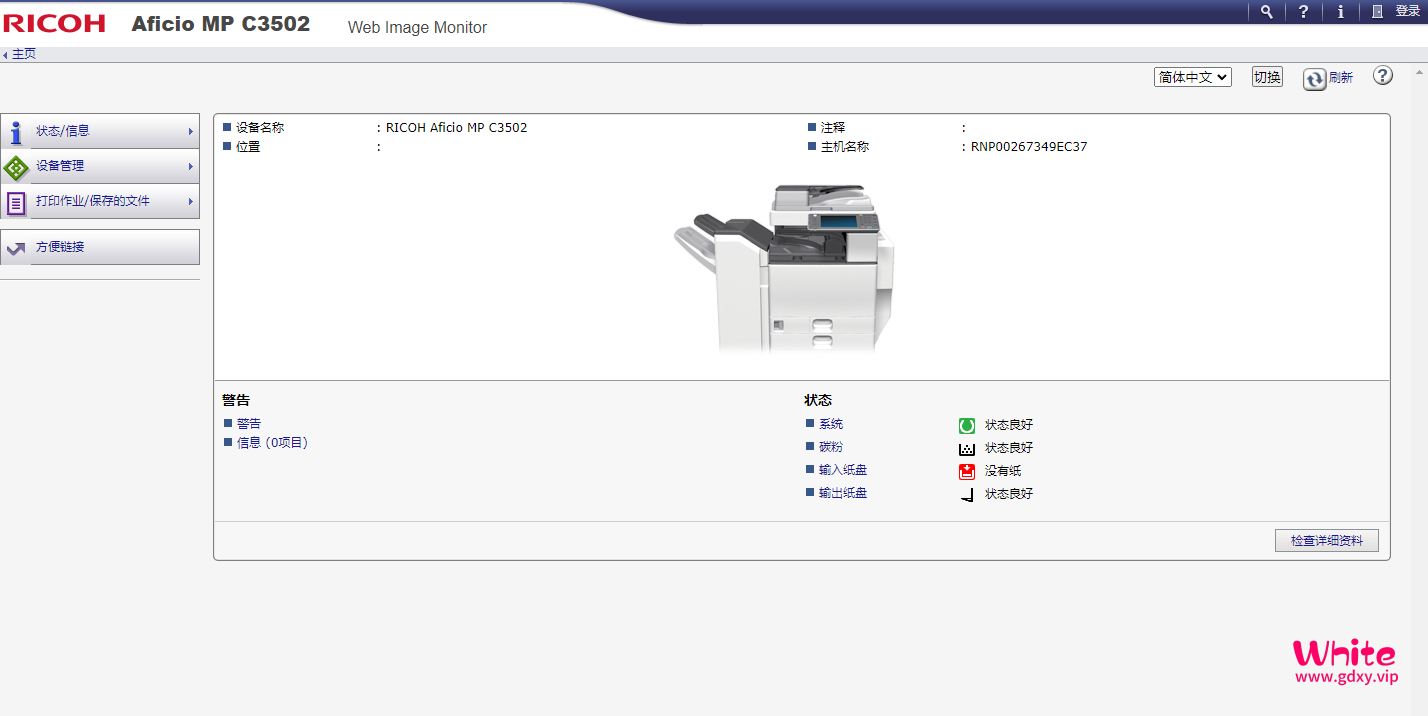
Task: Click the 登录 login link
Action: coord(1407,11)
